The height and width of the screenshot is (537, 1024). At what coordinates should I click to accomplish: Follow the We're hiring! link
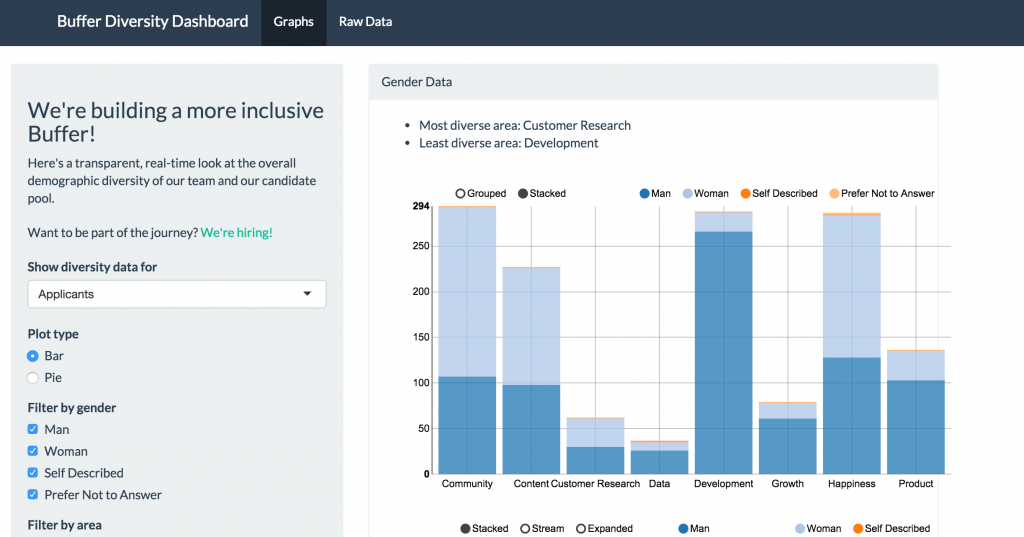point(236,233)
